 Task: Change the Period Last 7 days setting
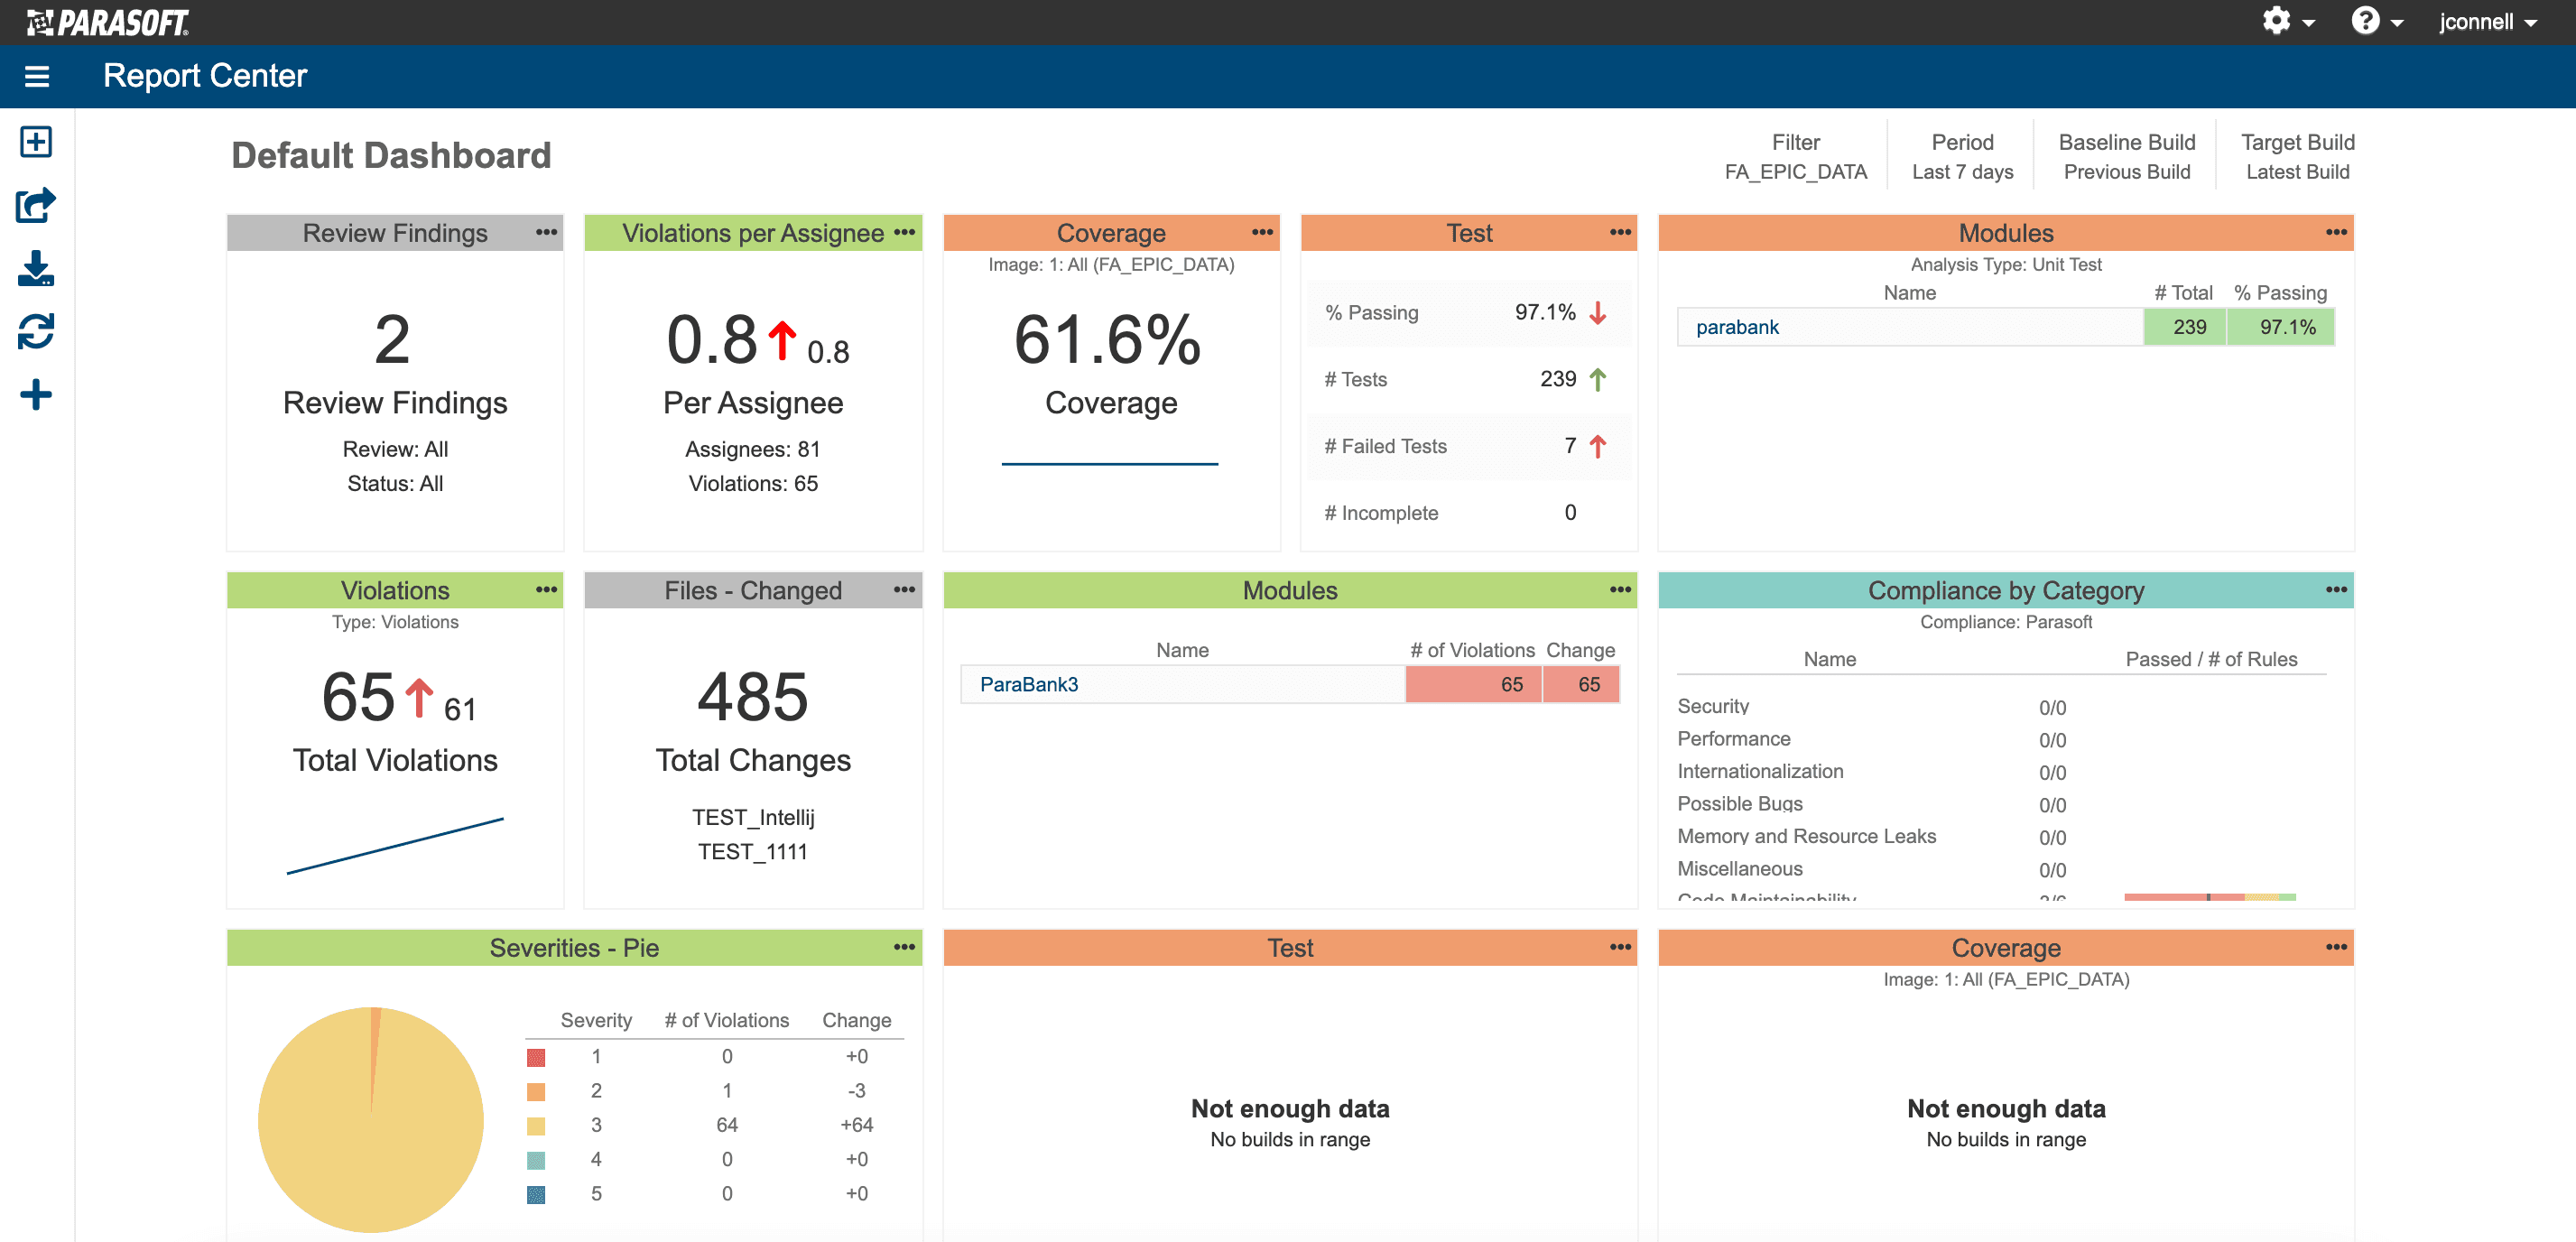(1962, 157)
